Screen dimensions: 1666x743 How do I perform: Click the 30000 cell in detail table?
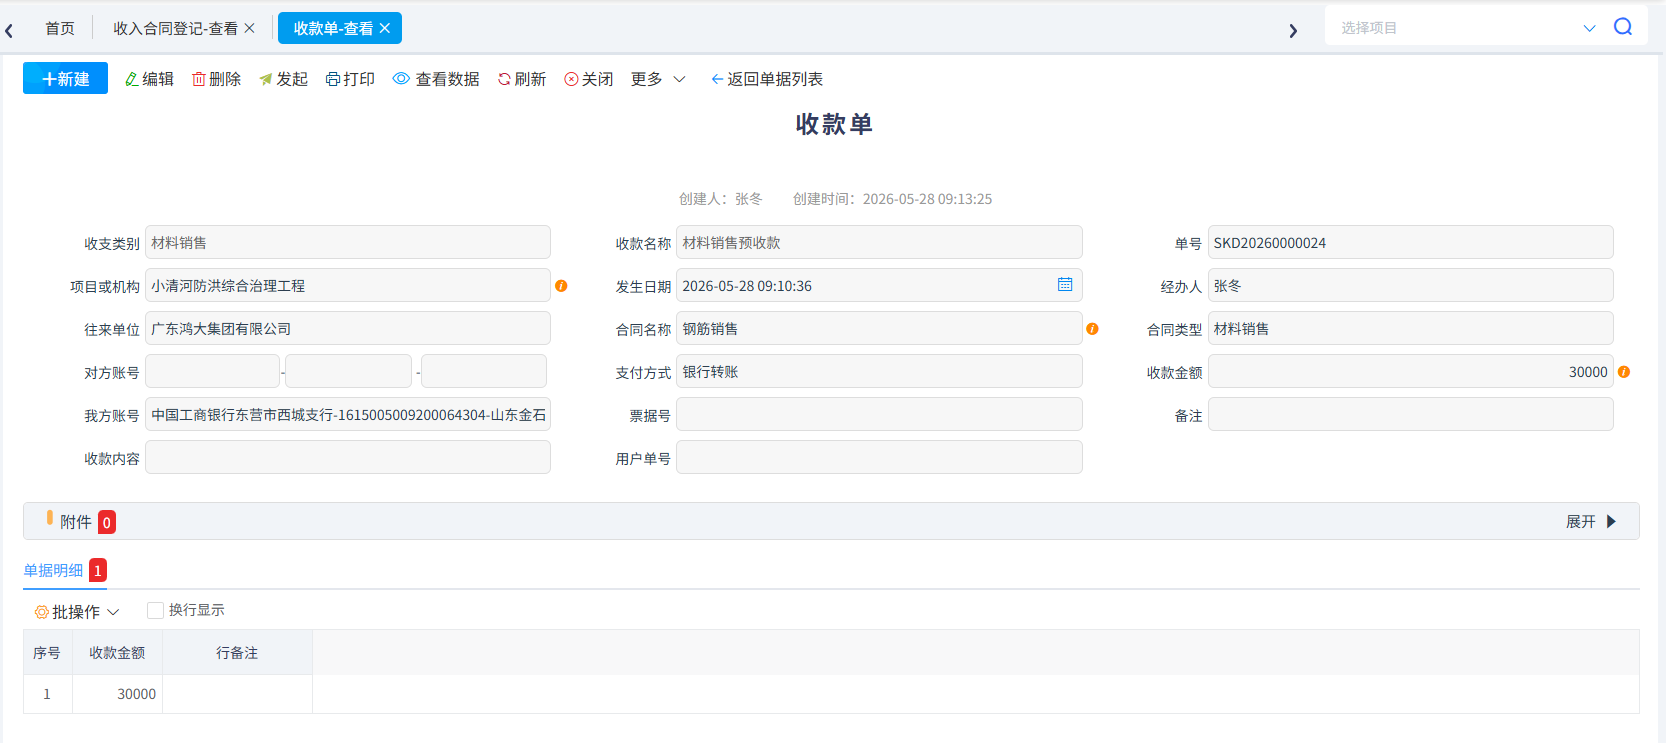tap(117, 694)
